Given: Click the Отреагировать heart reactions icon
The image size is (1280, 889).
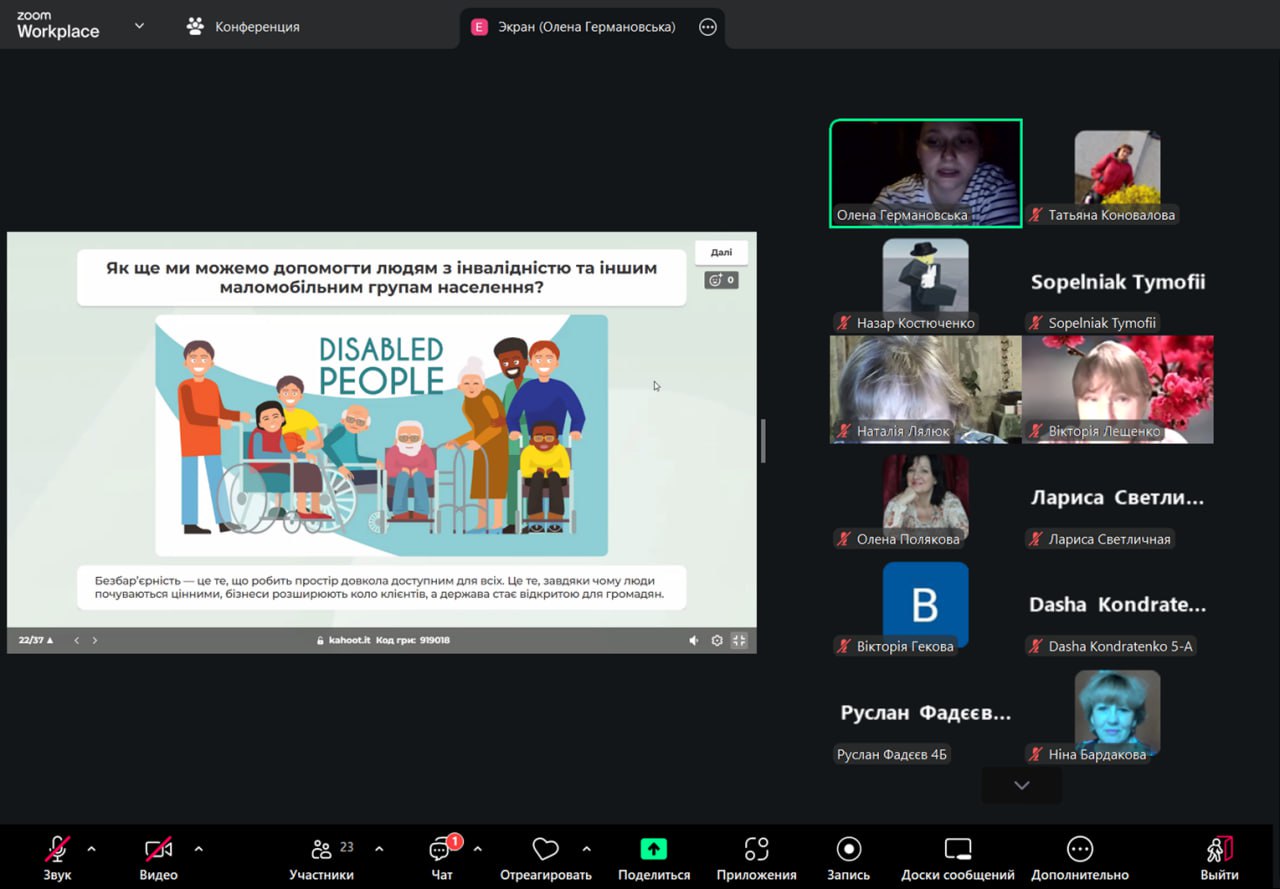Looking at the screenshot, I should pyautogui.click(x=545, y=850).
